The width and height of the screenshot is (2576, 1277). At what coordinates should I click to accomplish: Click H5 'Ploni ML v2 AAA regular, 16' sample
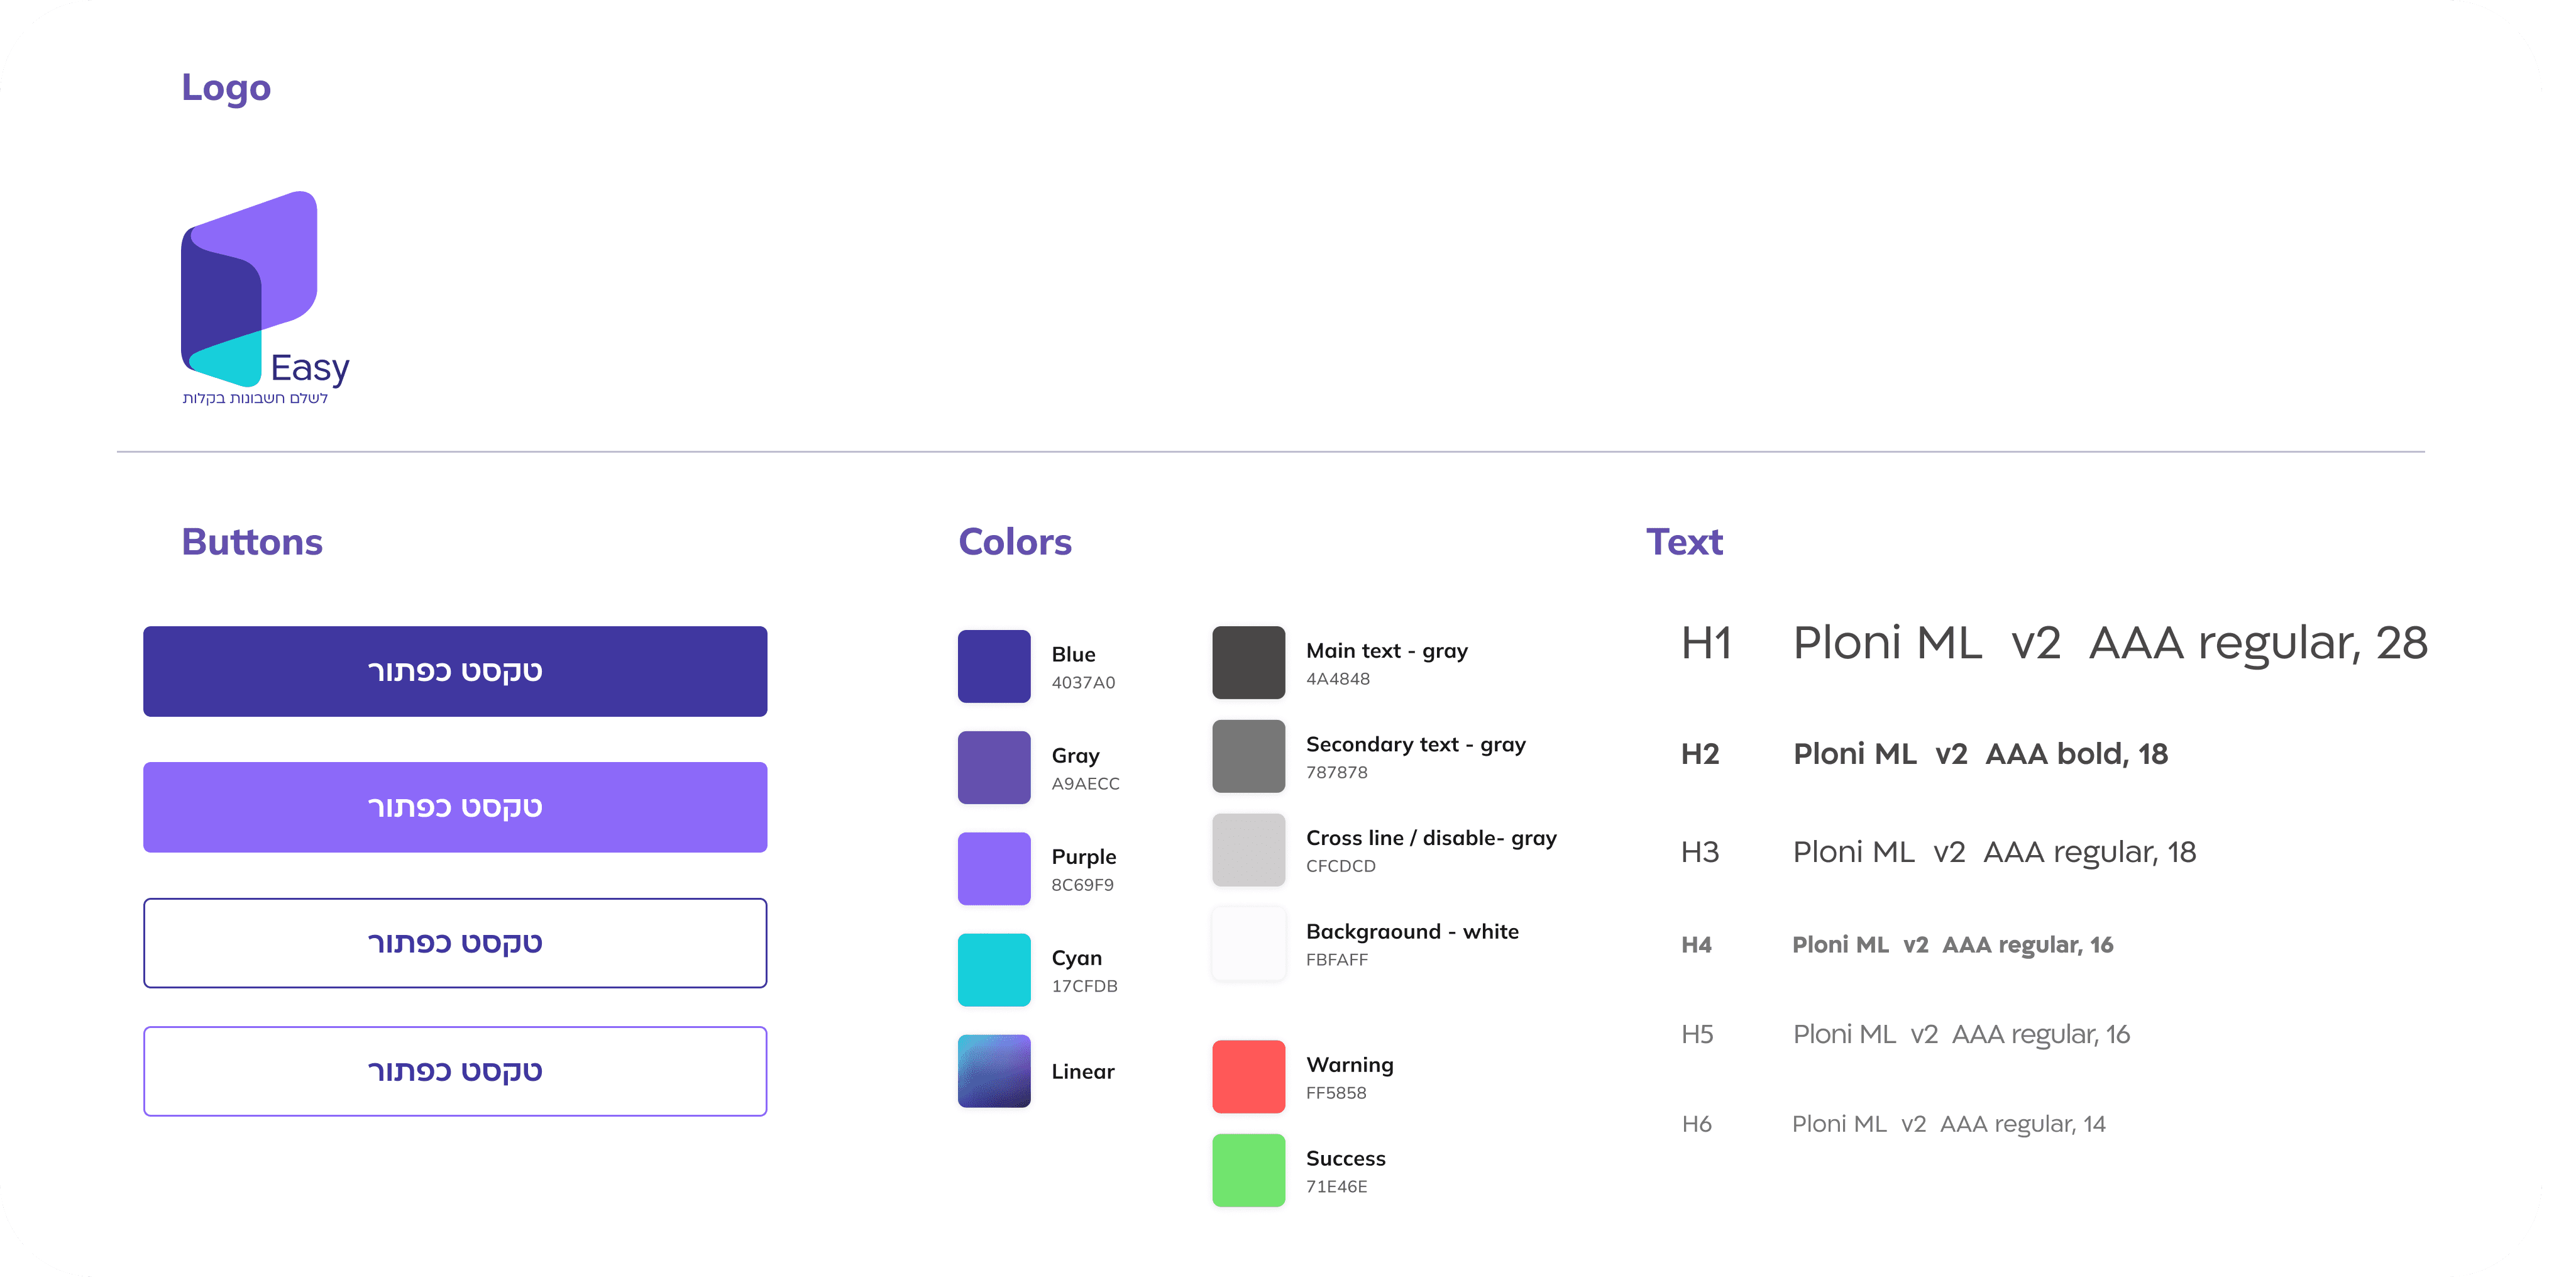(x=1961, y=1035)
